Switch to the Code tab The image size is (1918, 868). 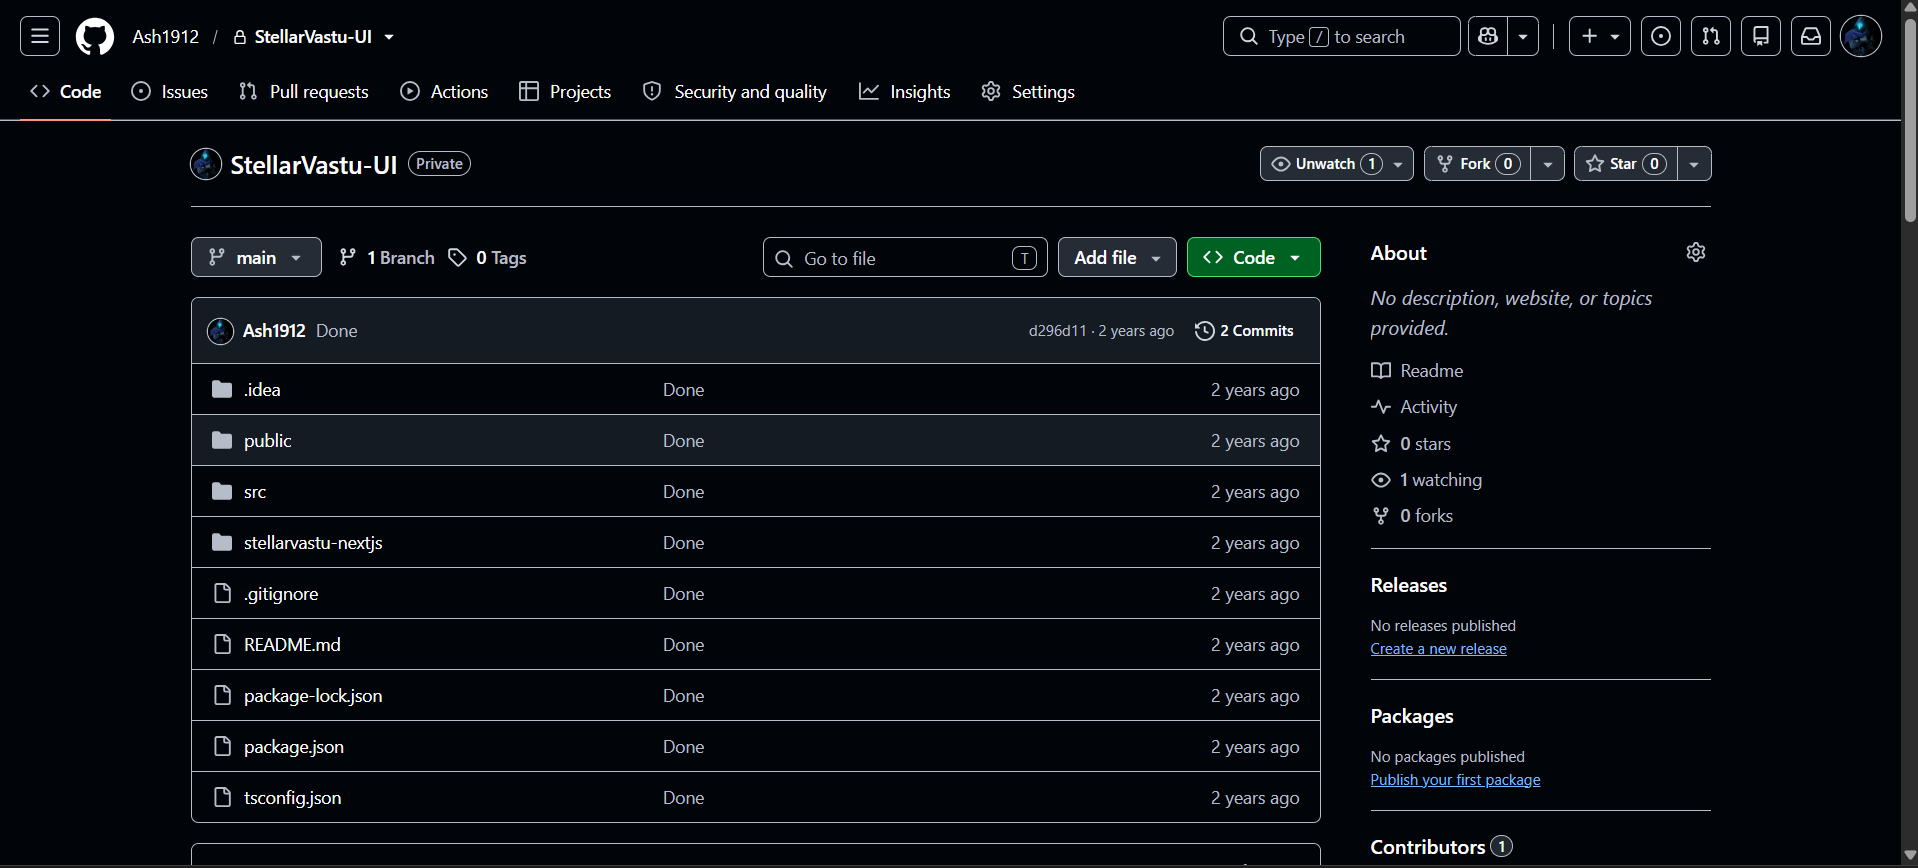pyautogui.click(x=66, y=92)
